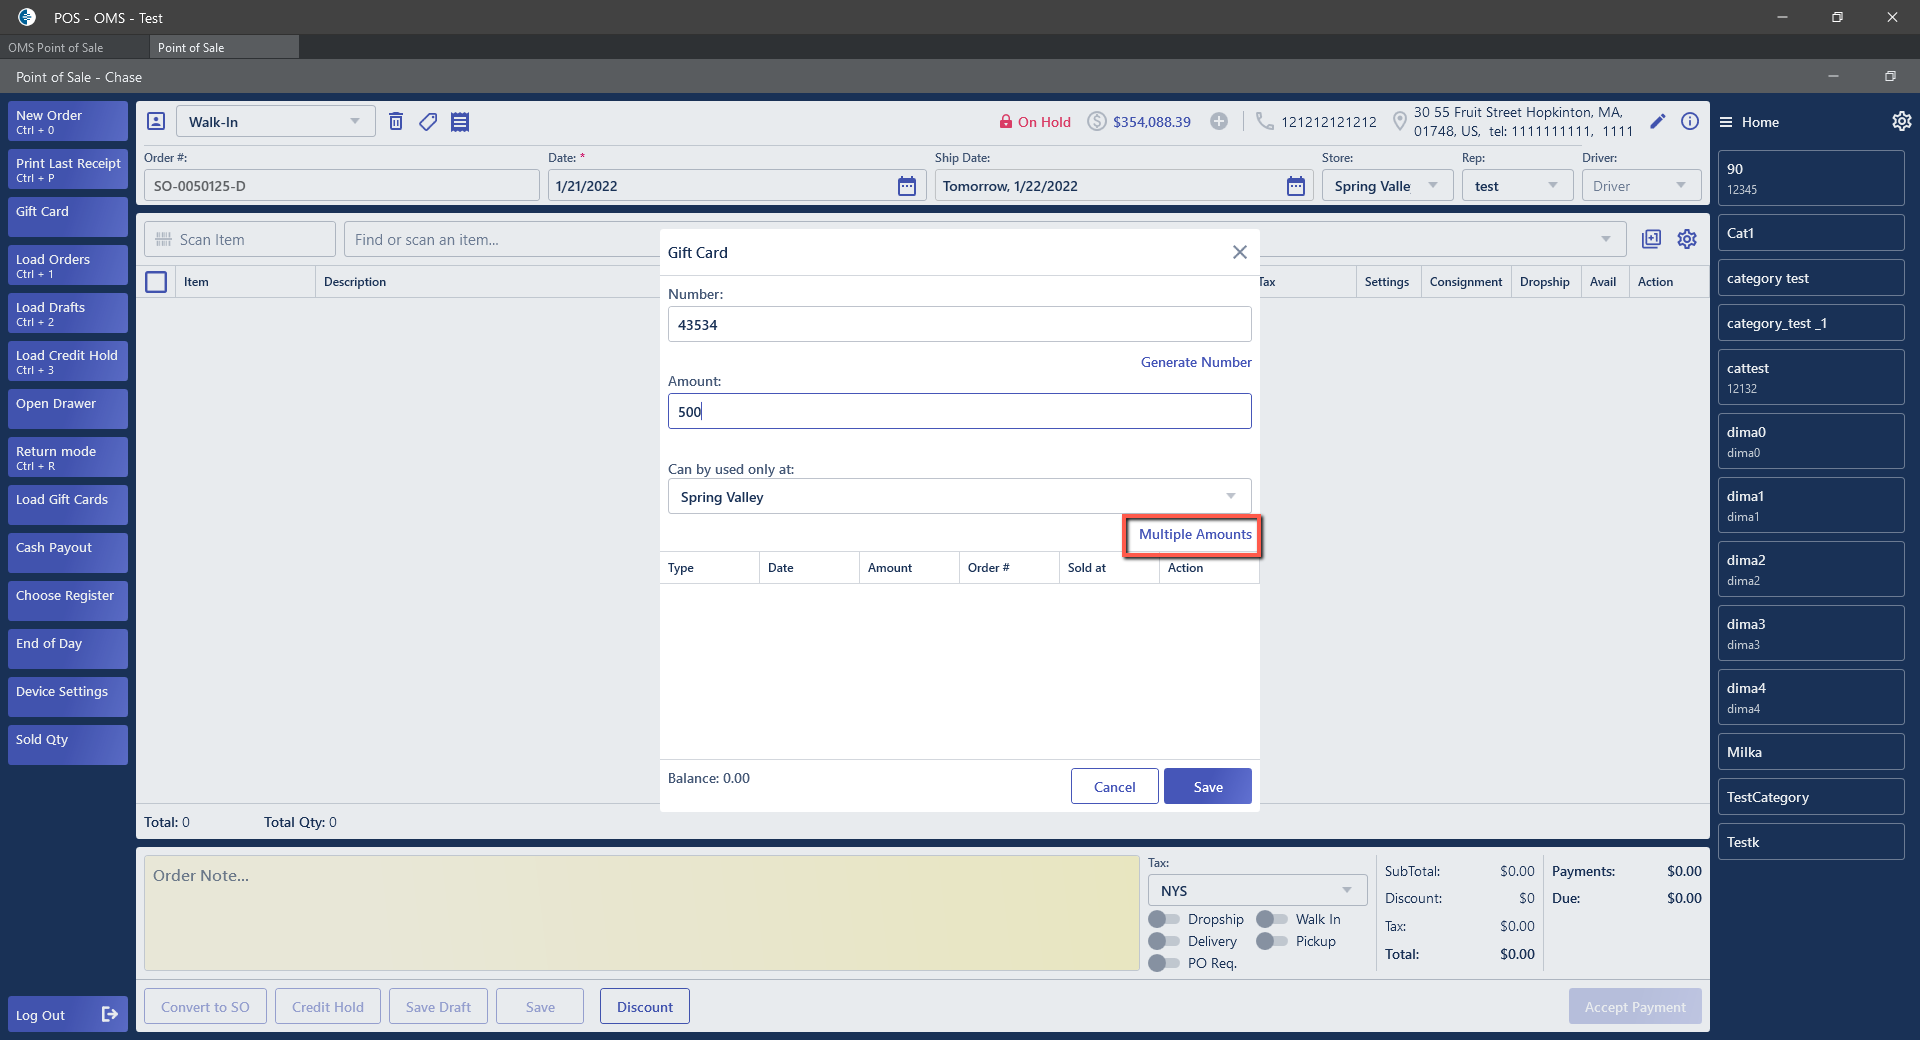Edit customer details with the pencil icon
The width and height of the screenshot is (1920, 1040).
click(x=1658, y=121)
